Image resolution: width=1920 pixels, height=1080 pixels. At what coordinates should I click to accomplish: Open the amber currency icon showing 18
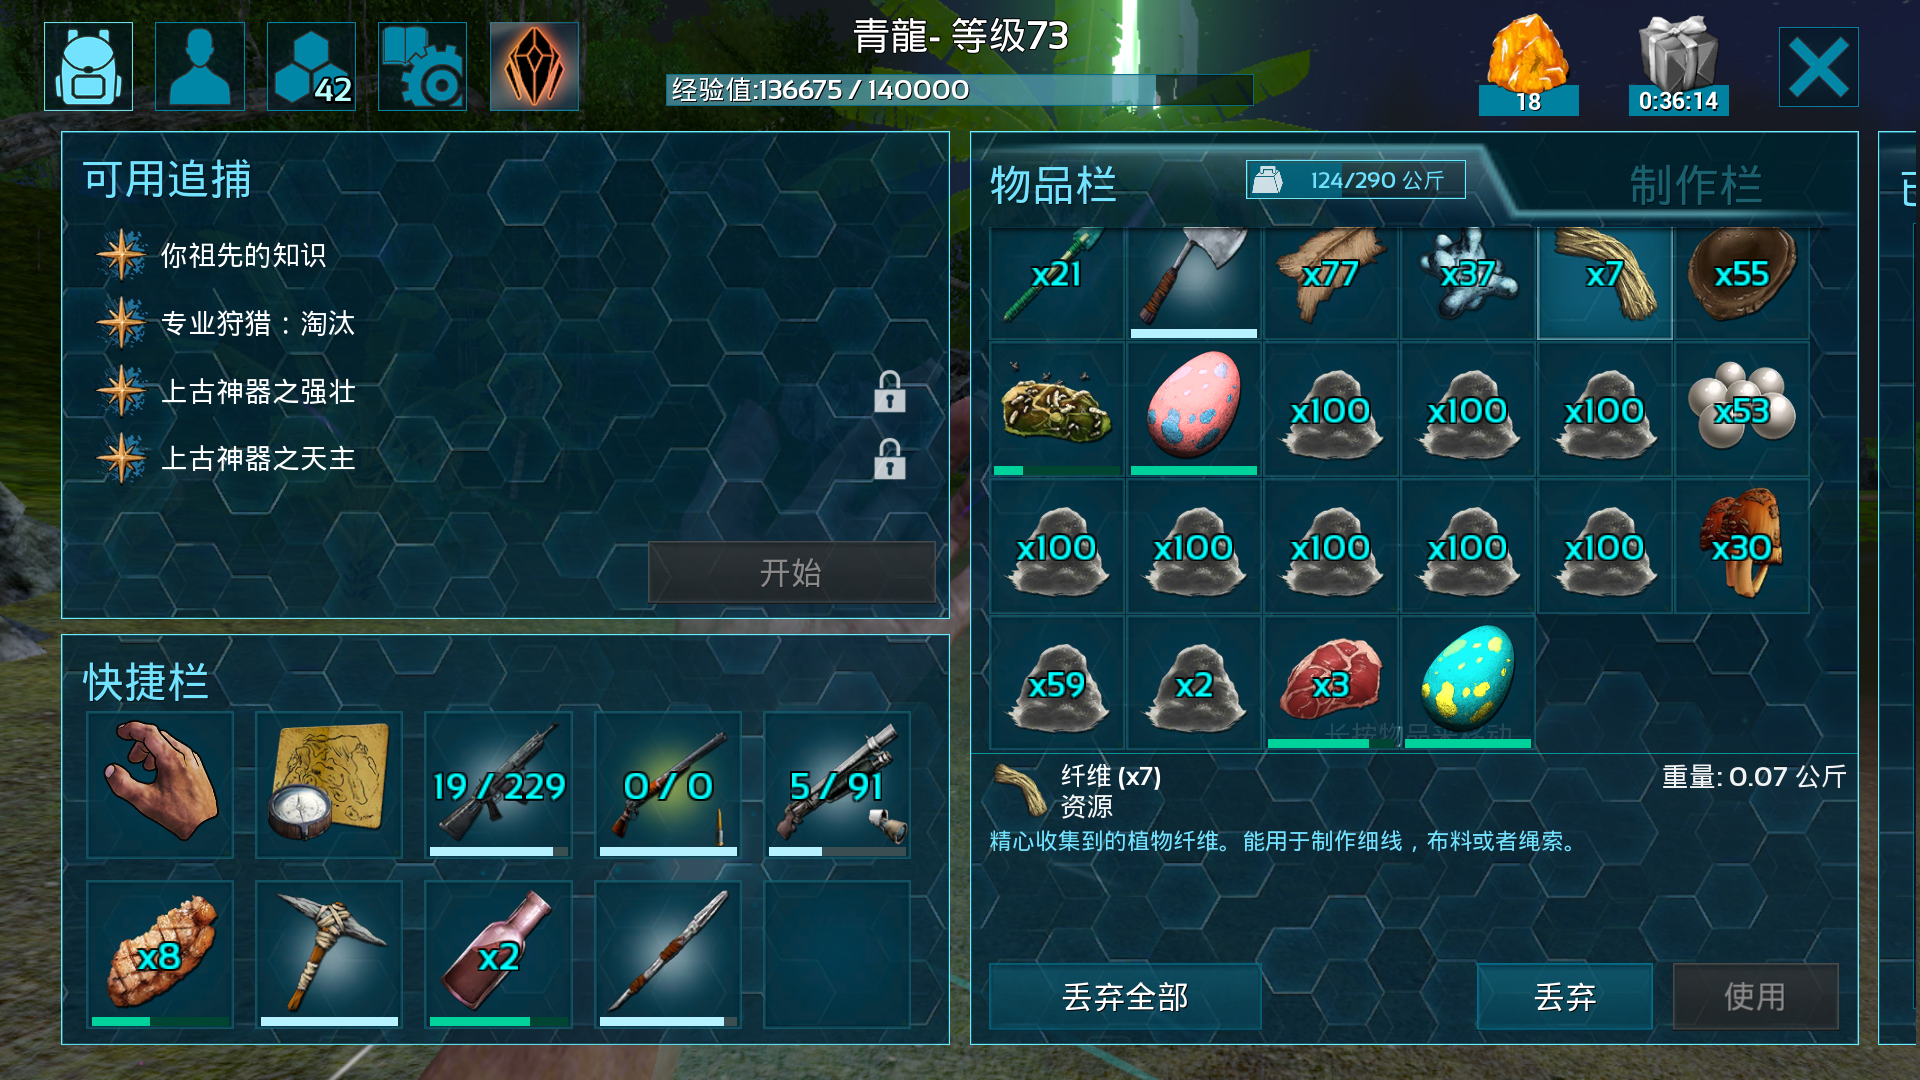[x=1528, y=66]
